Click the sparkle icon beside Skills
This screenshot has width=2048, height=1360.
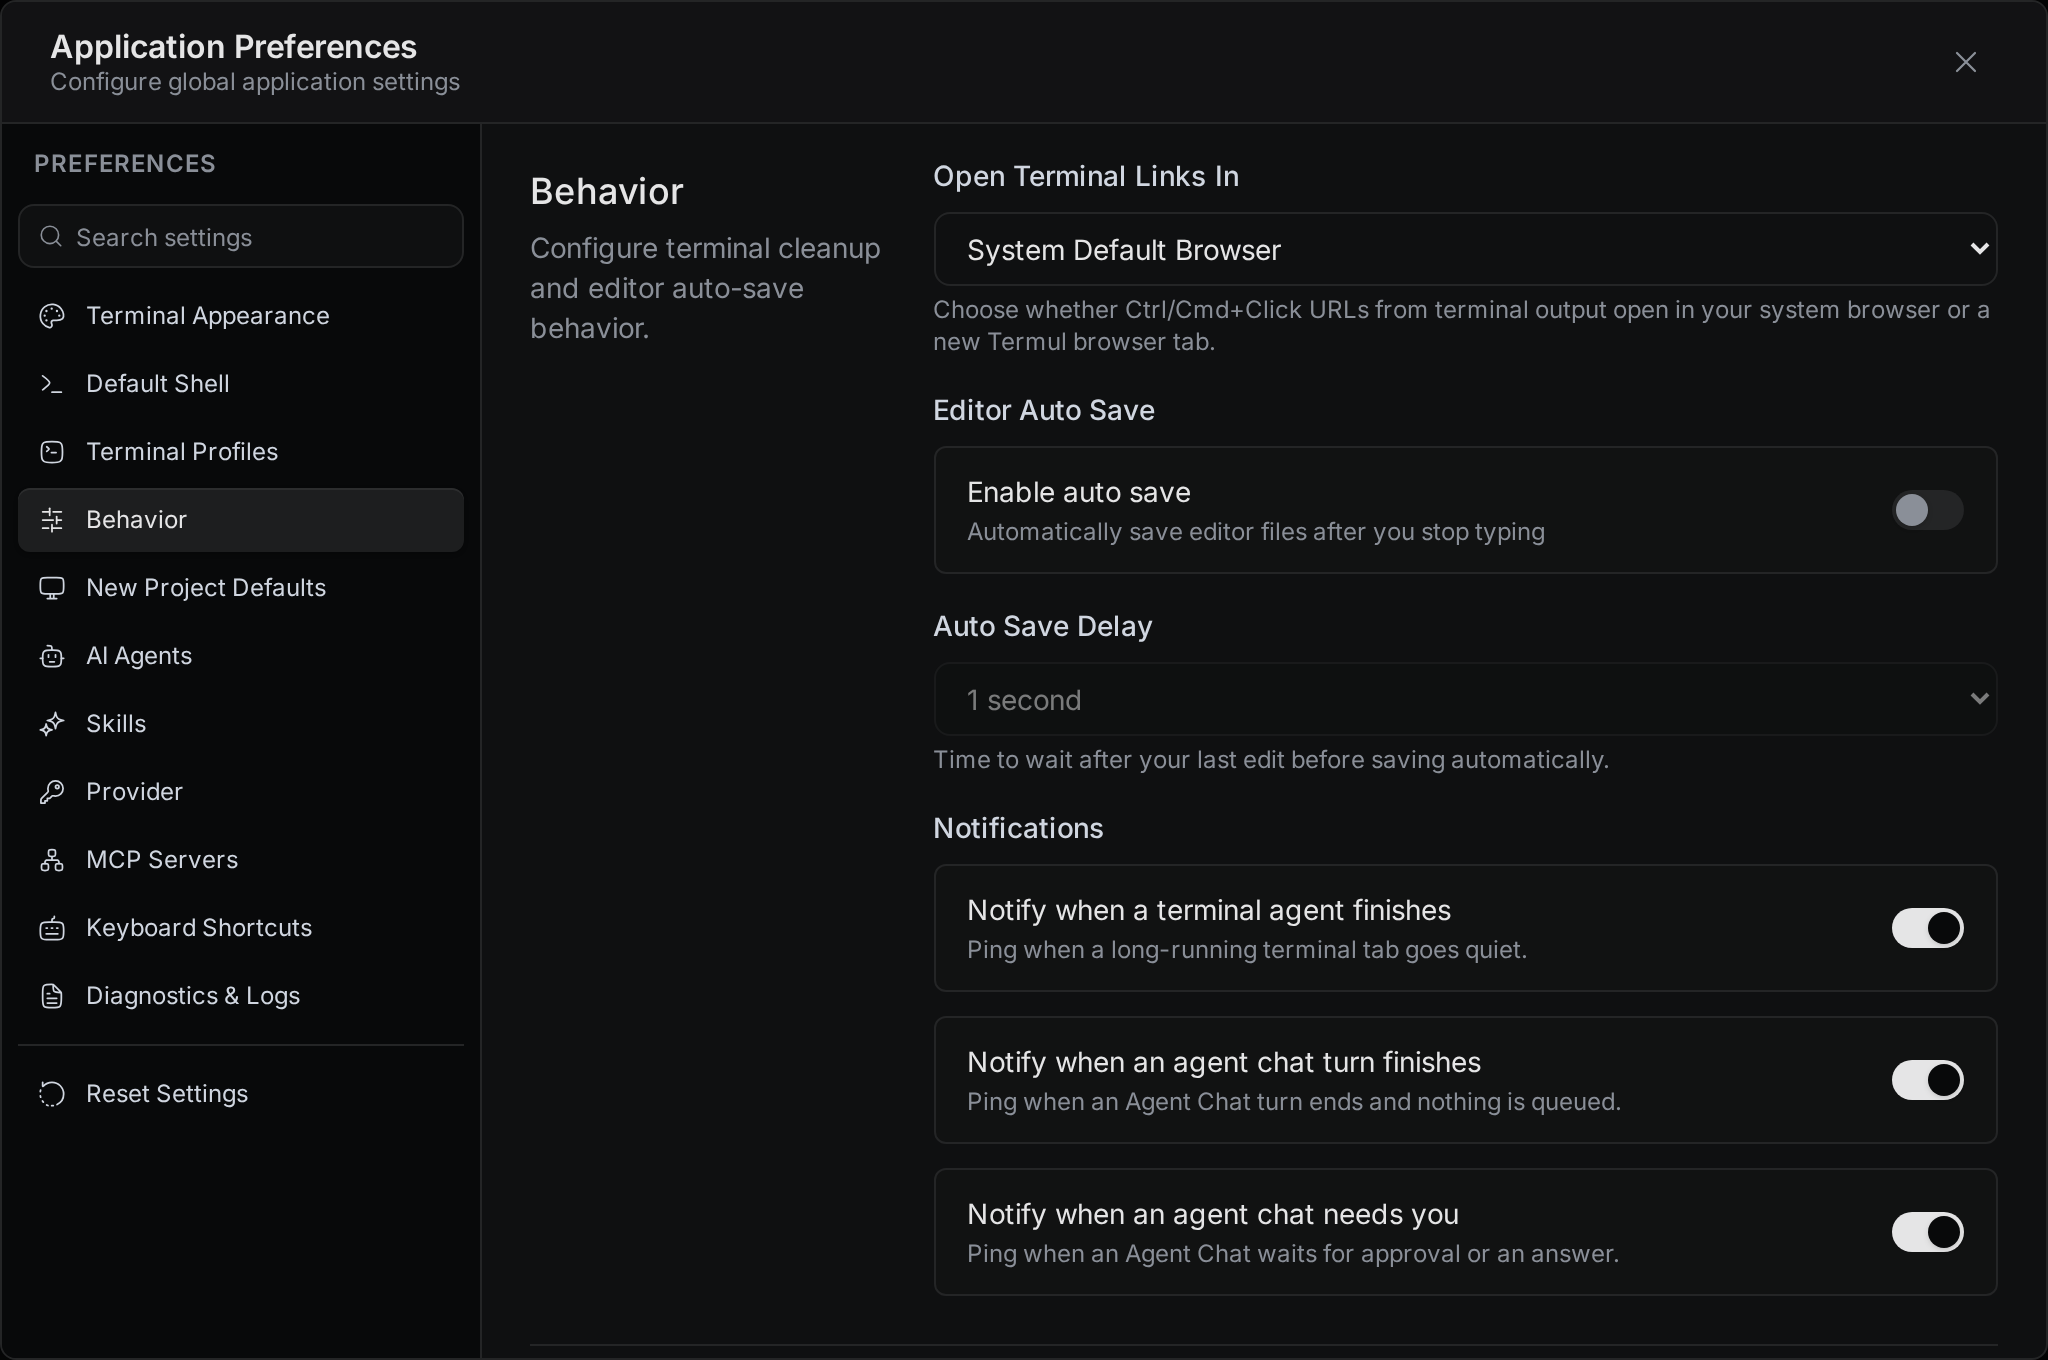point(52,724)
